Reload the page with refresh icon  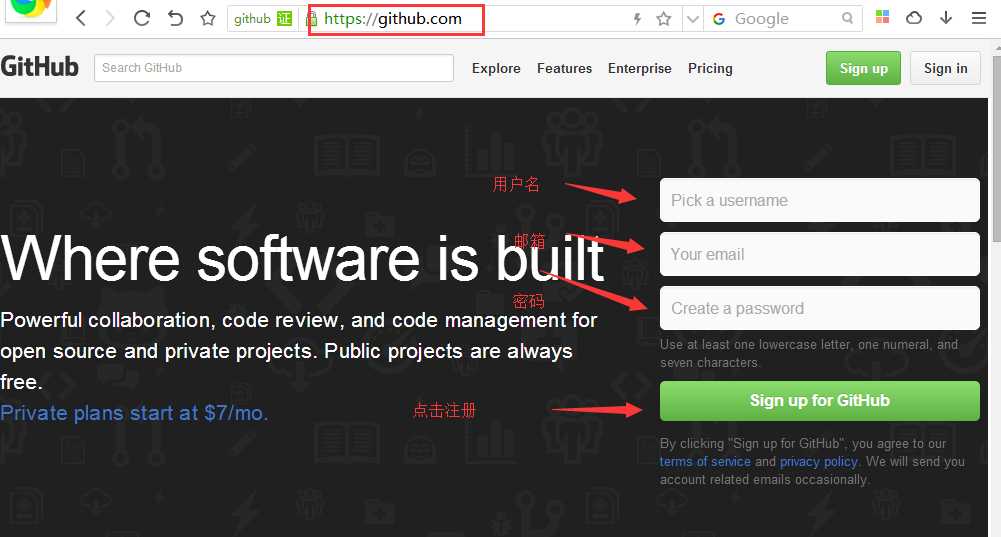(142, 19)
